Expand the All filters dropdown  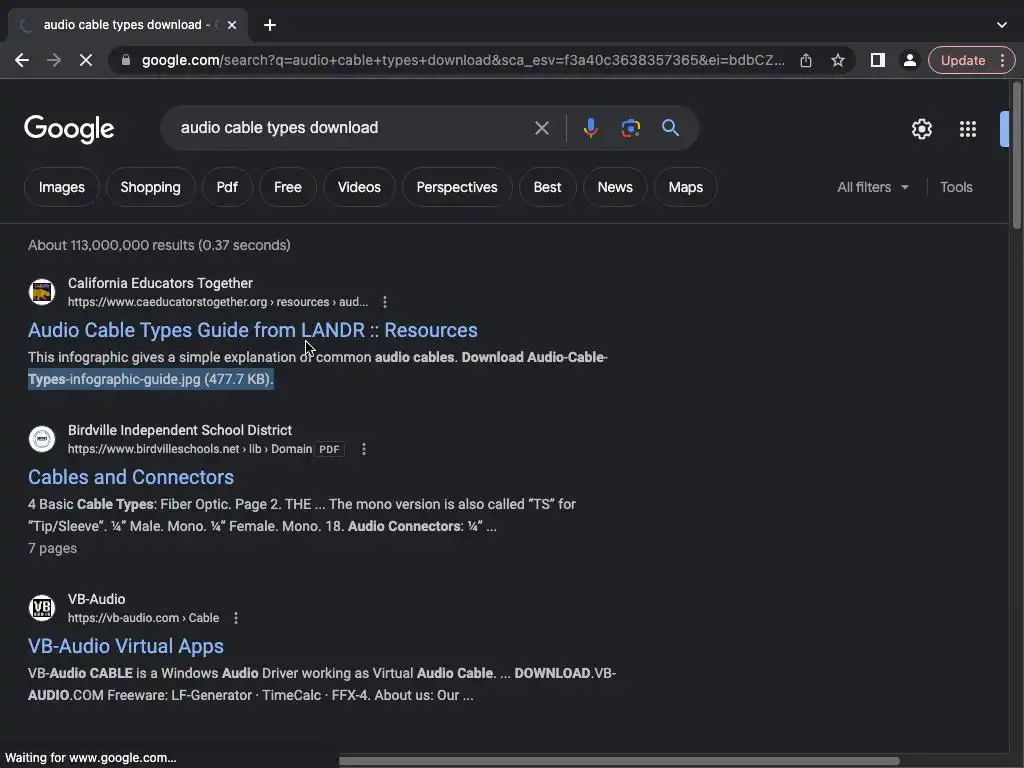coord(873,187)
